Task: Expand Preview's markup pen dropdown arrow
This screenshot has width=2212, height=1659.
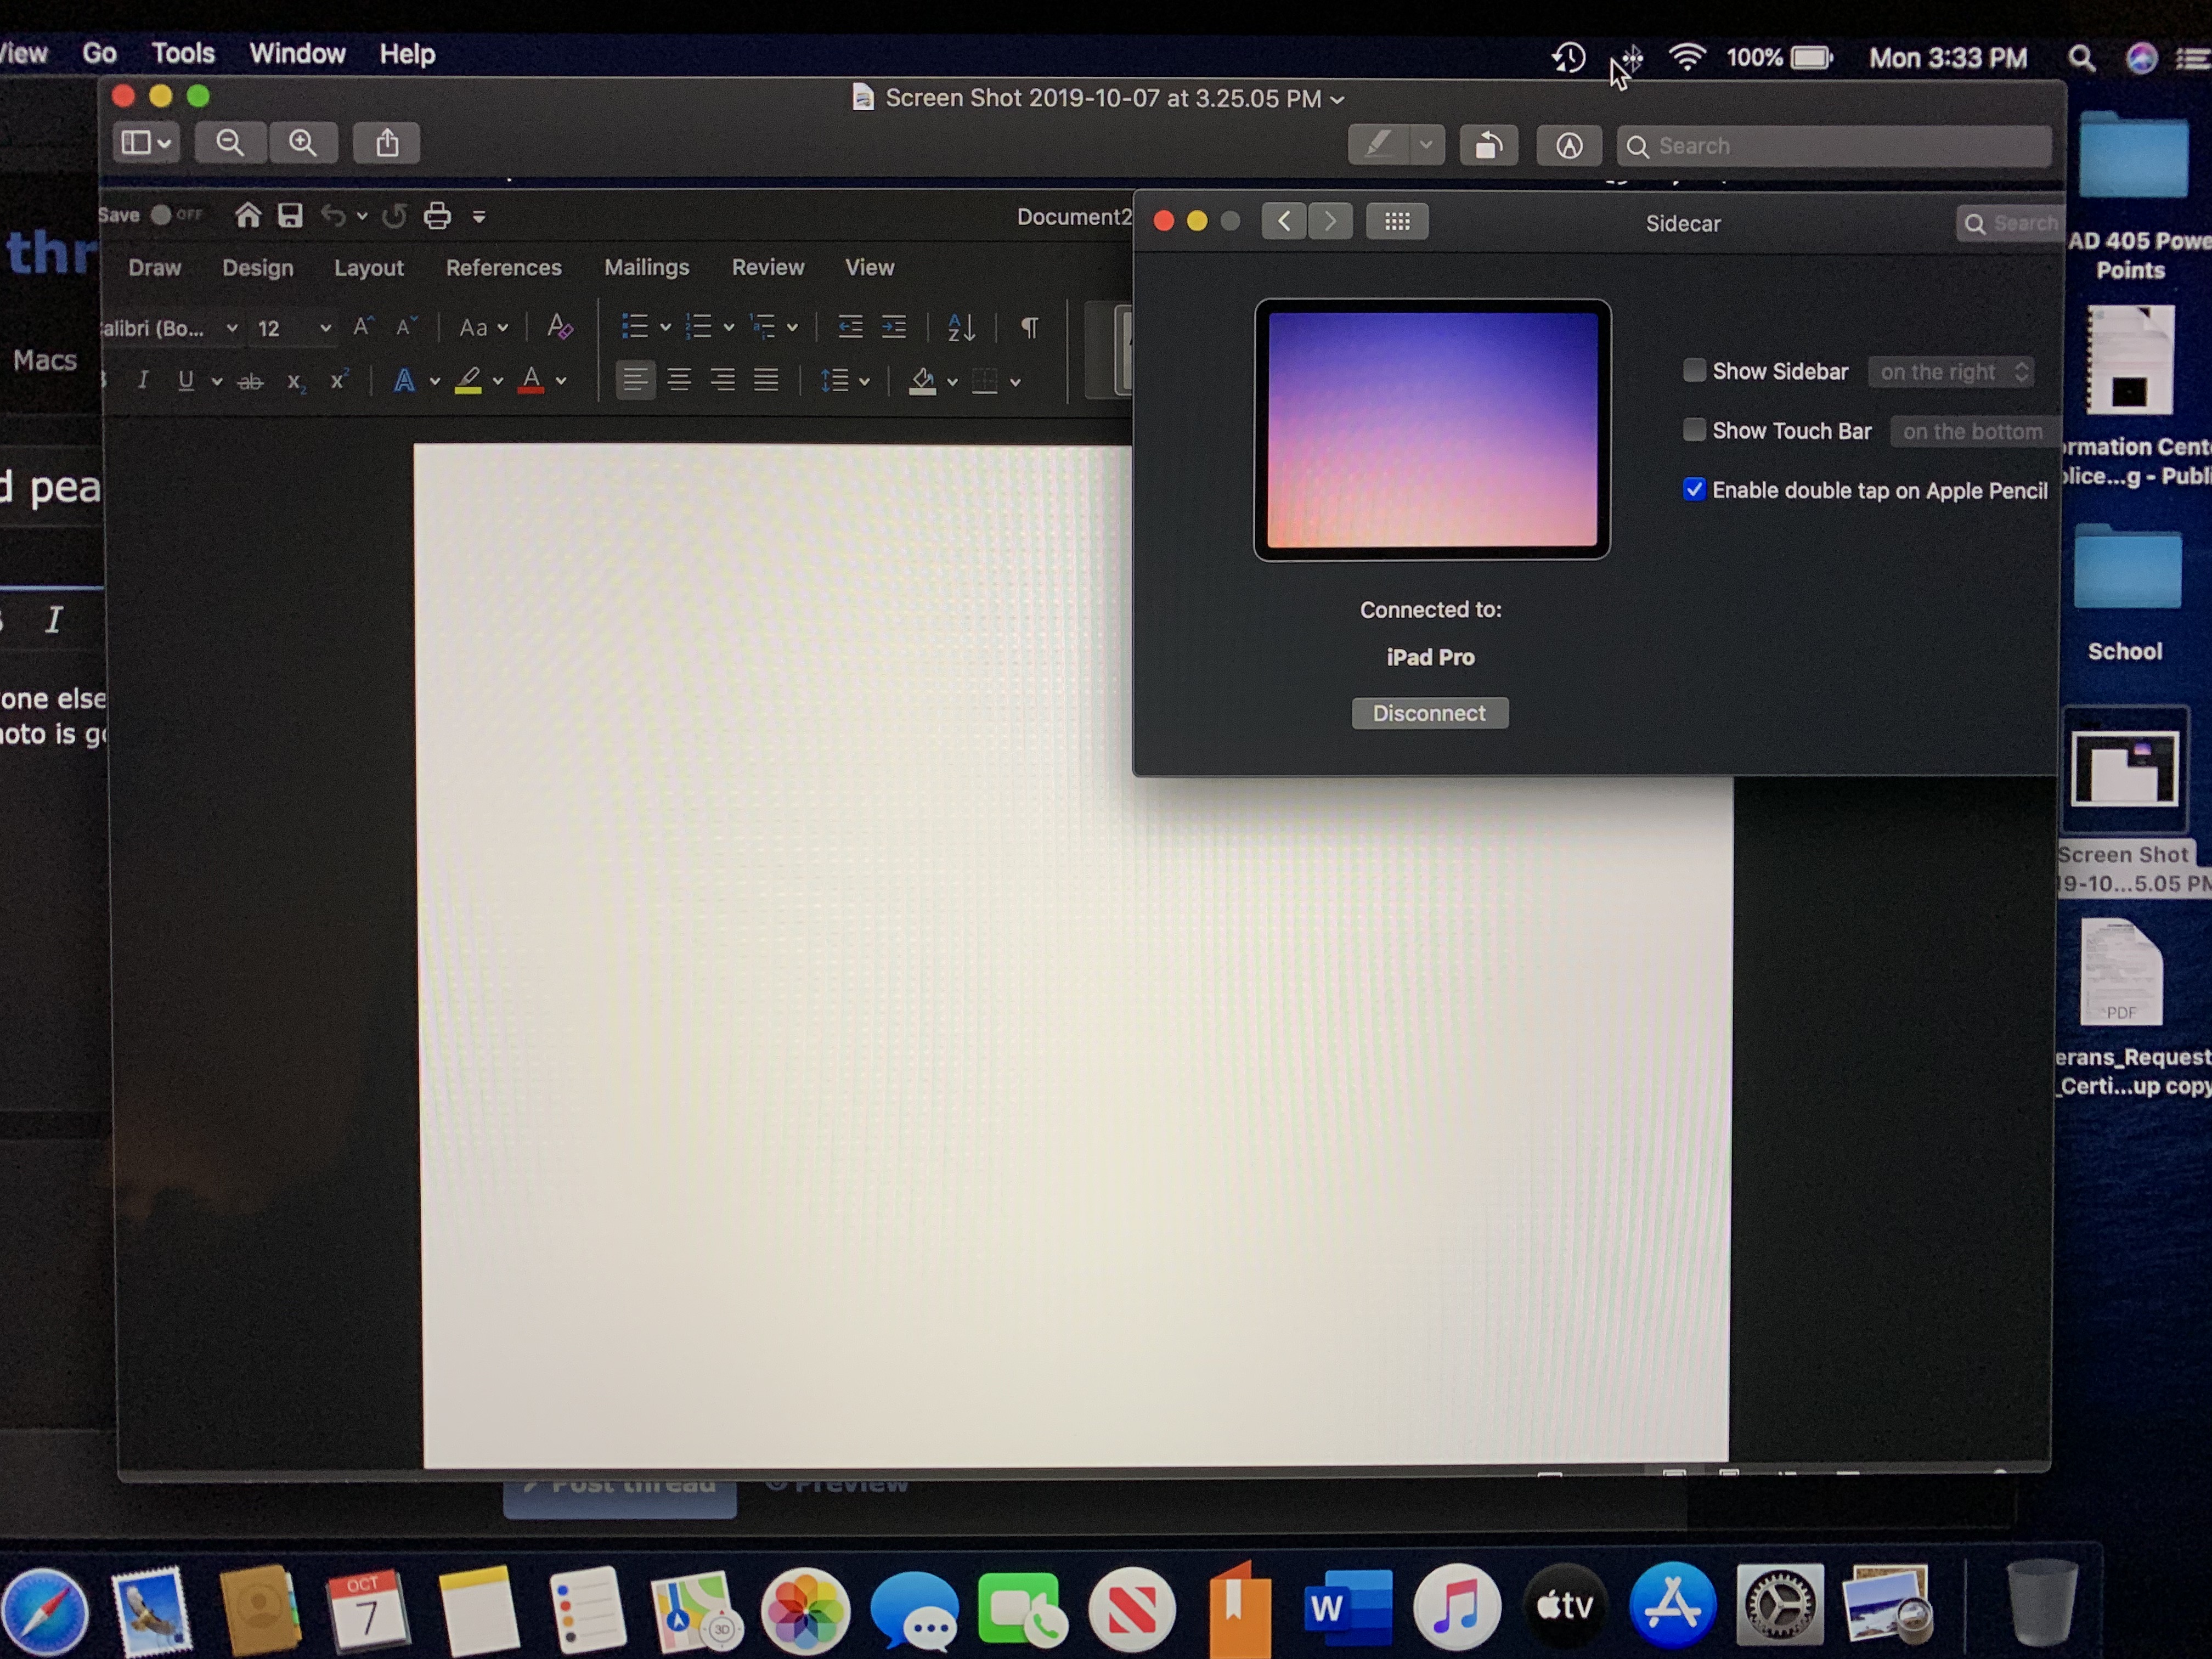Action: tap(1426, 146)
